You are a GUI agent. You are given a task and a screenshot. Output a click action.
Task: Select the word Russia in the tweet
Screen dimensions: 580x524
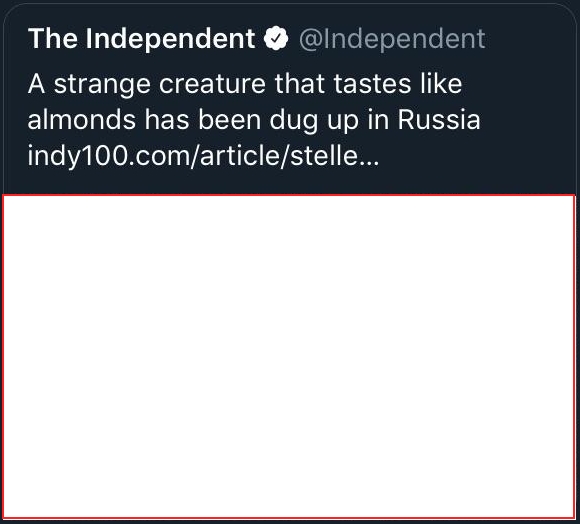pyautogui.click(x=439, y=119)
